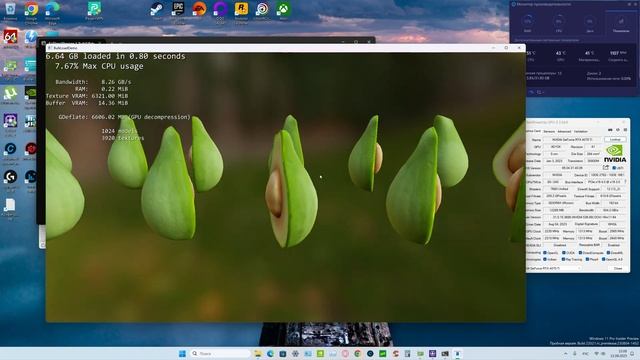
Task: Toggle the PhysX checkbox in GPU-Z
Action: (x=587, y=259)
